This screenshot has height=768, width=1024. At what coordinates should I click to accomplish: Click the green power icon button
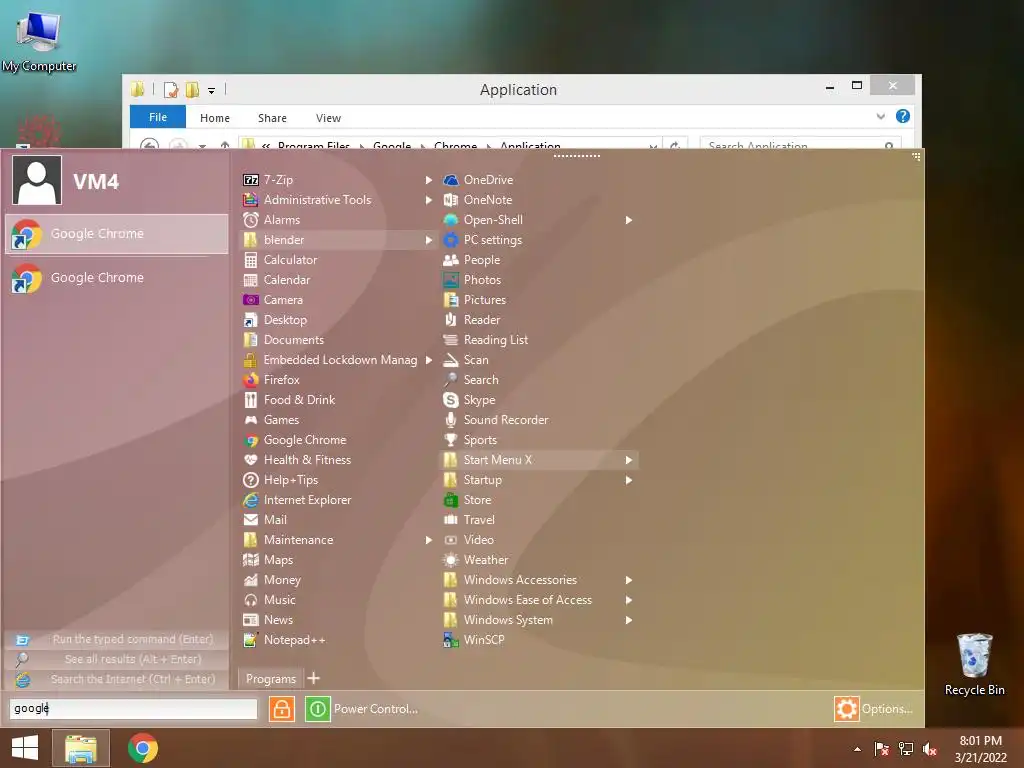[317, 709]
